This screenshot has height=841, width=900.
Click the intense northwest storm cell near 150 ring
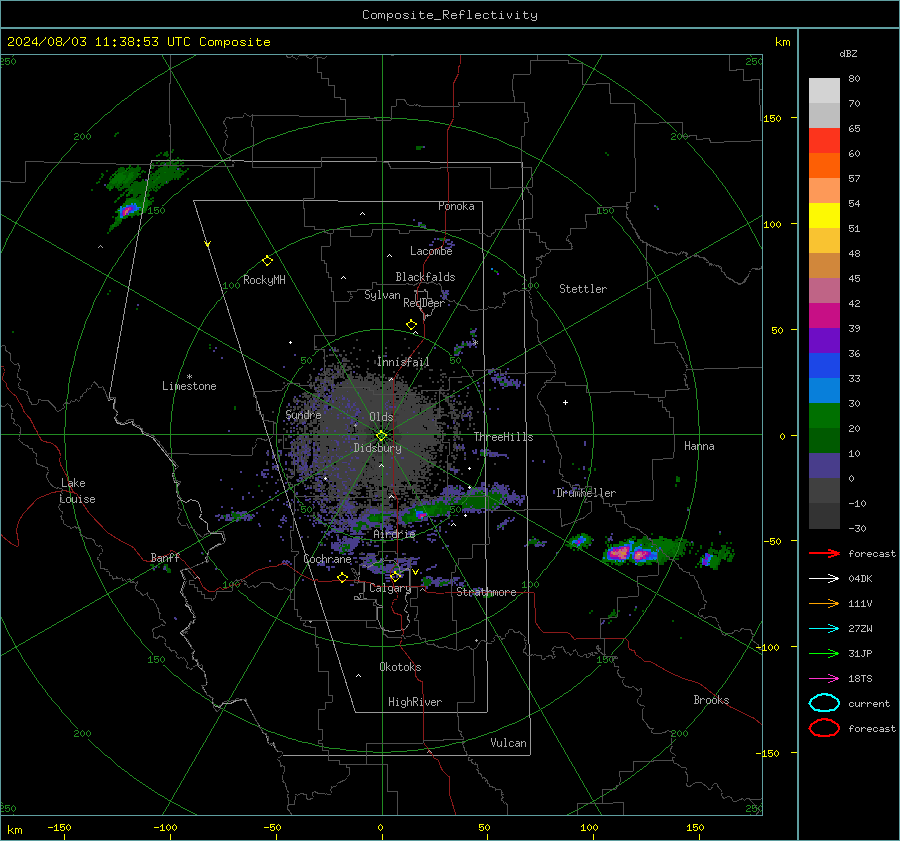(x=129, y=210)
